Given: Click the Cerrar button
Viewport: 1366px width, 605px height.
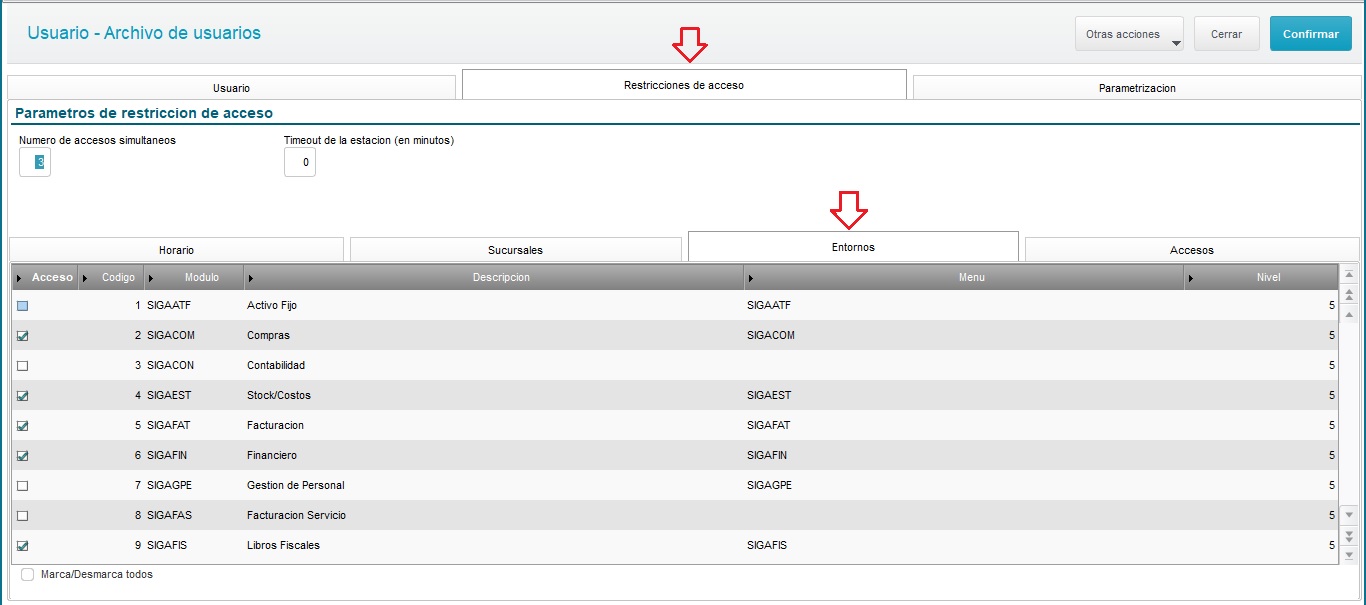Looking at the screenshot, I should [x=1226, y=34].
